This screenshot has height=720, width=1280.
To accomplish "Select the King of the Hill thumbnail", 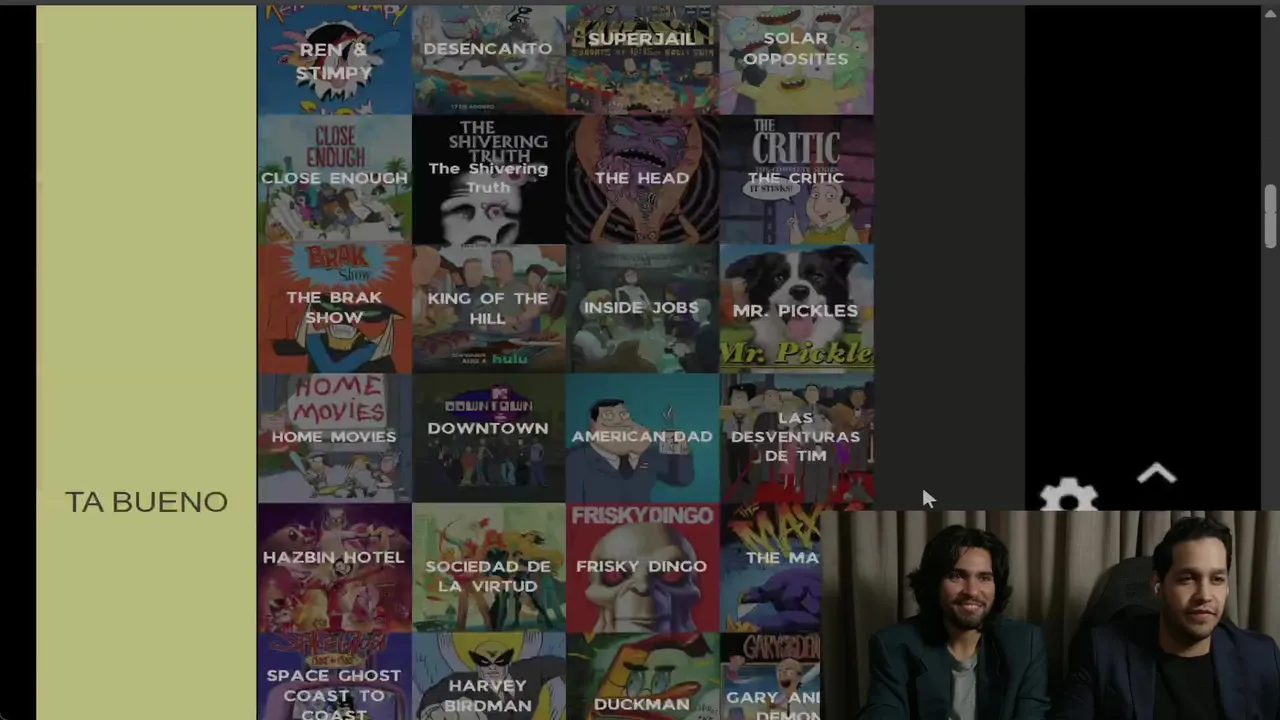I will click(488, 308).
